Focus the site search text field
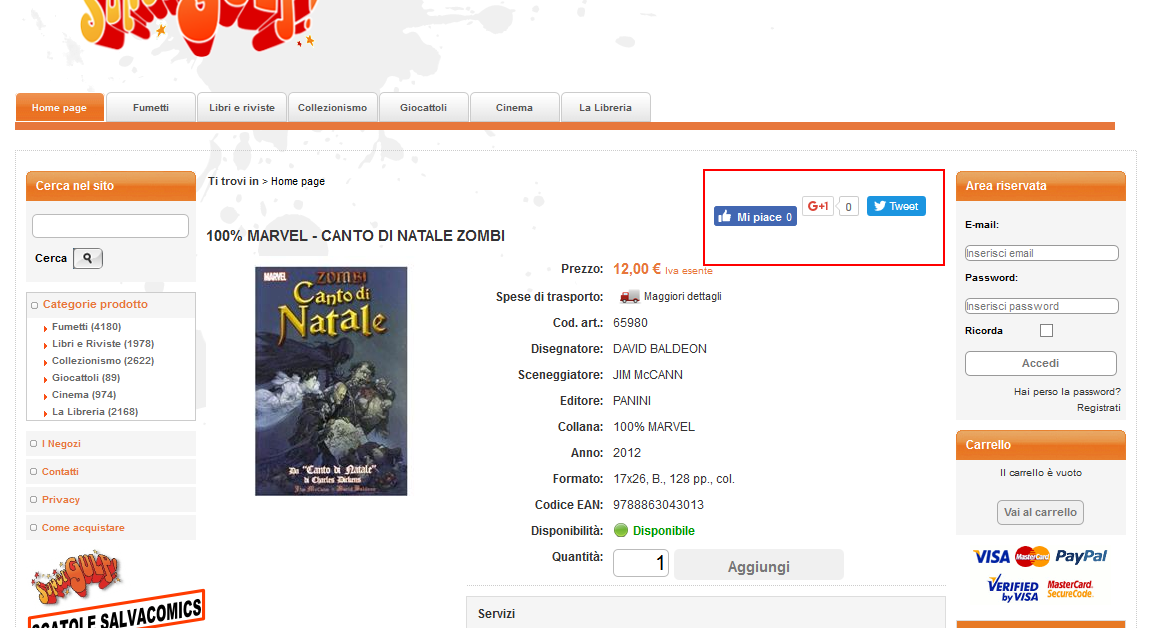This screenshot has height=628, width=1171. tap(111, 226)
